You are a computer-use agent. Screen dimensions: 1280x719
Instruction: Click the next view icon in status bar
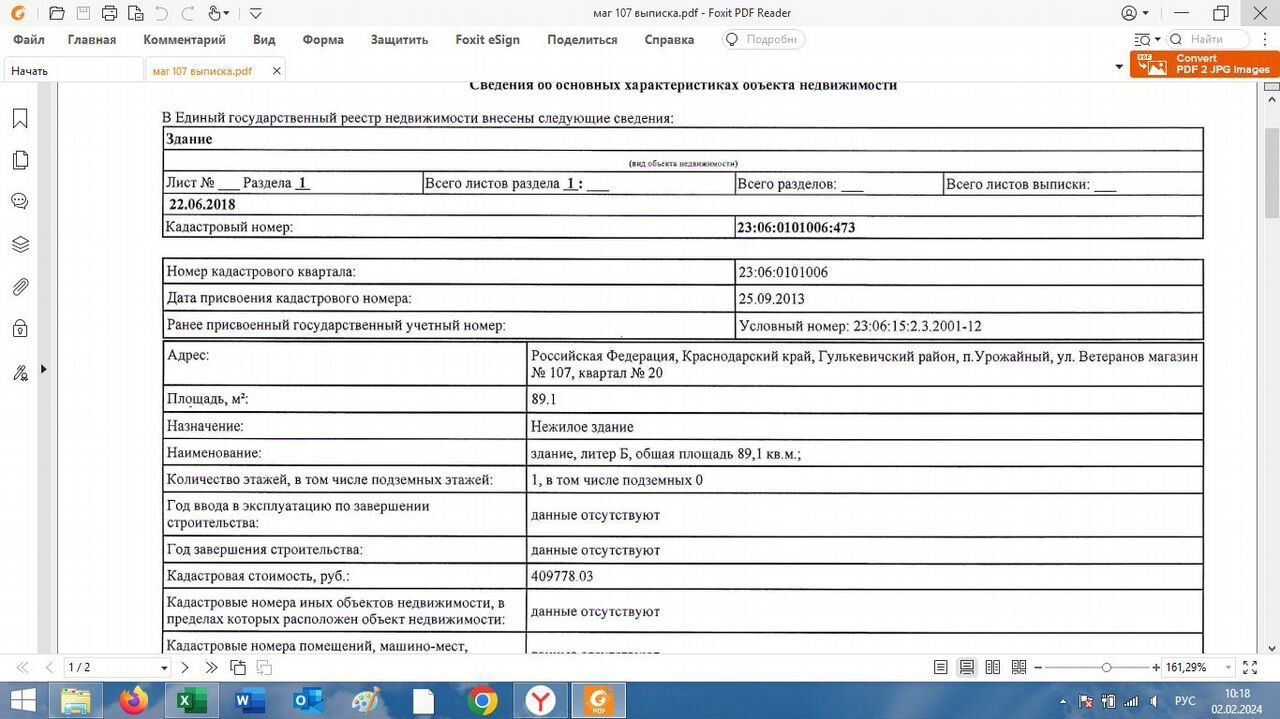point(264,667)
